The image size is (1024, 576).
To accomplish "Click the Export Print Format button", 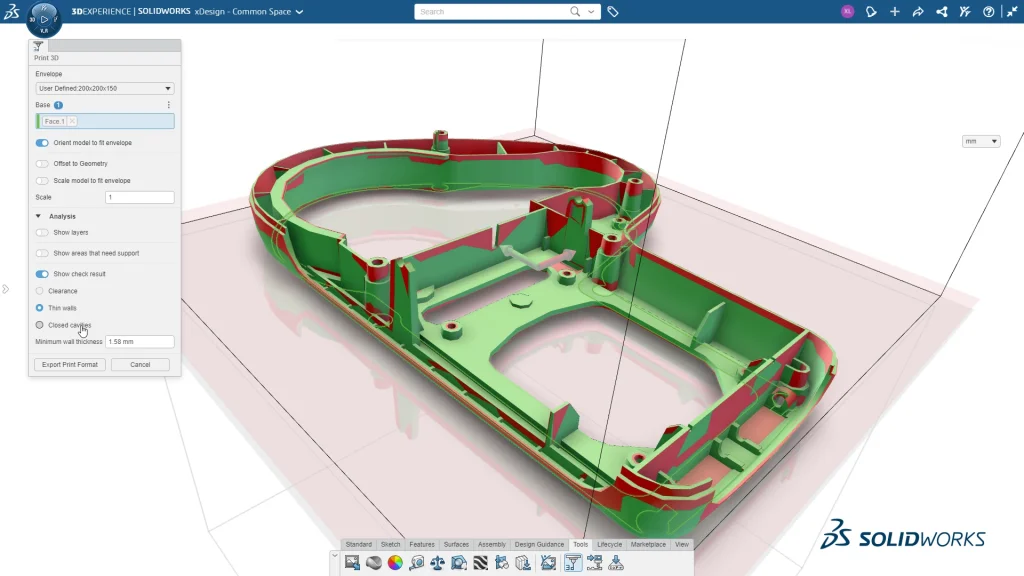I will [x=68, y=364].
